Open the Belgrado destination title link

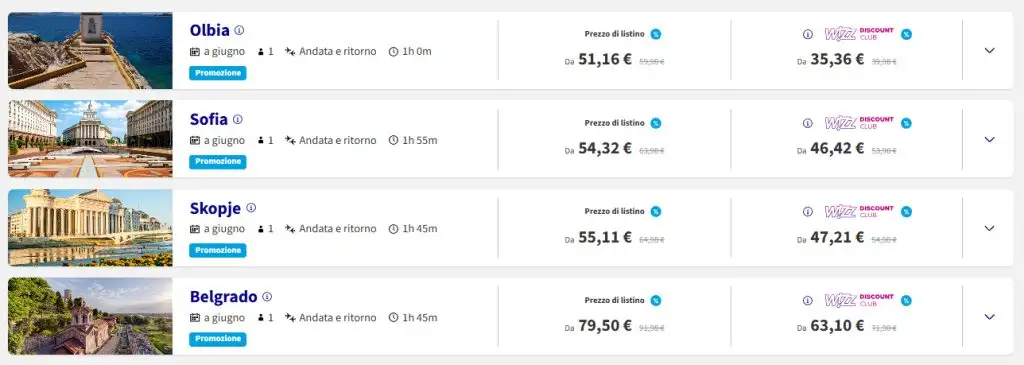tap(223, 296)
